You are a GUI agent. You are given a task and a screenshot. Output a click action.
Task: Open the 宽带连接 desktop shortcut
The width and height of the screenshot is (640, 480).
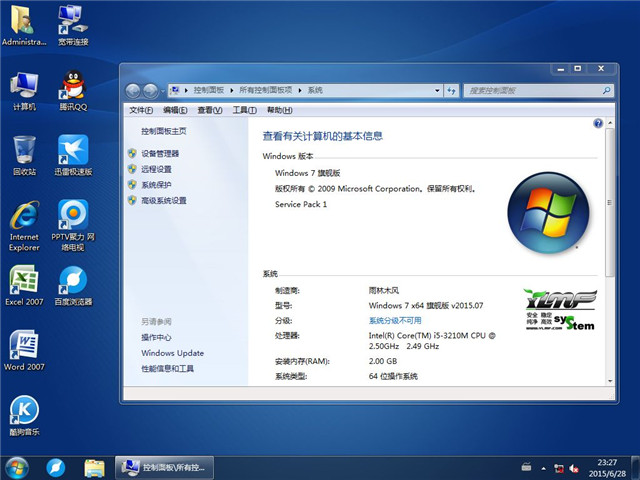pos(73,24)
